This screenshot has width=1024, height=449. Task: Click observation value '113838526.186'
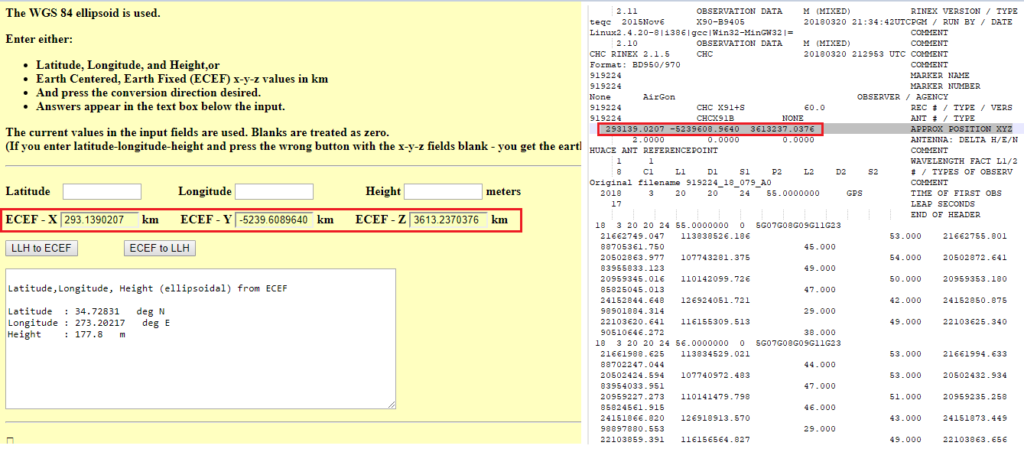pyautogui.click(x=715, y=236)
